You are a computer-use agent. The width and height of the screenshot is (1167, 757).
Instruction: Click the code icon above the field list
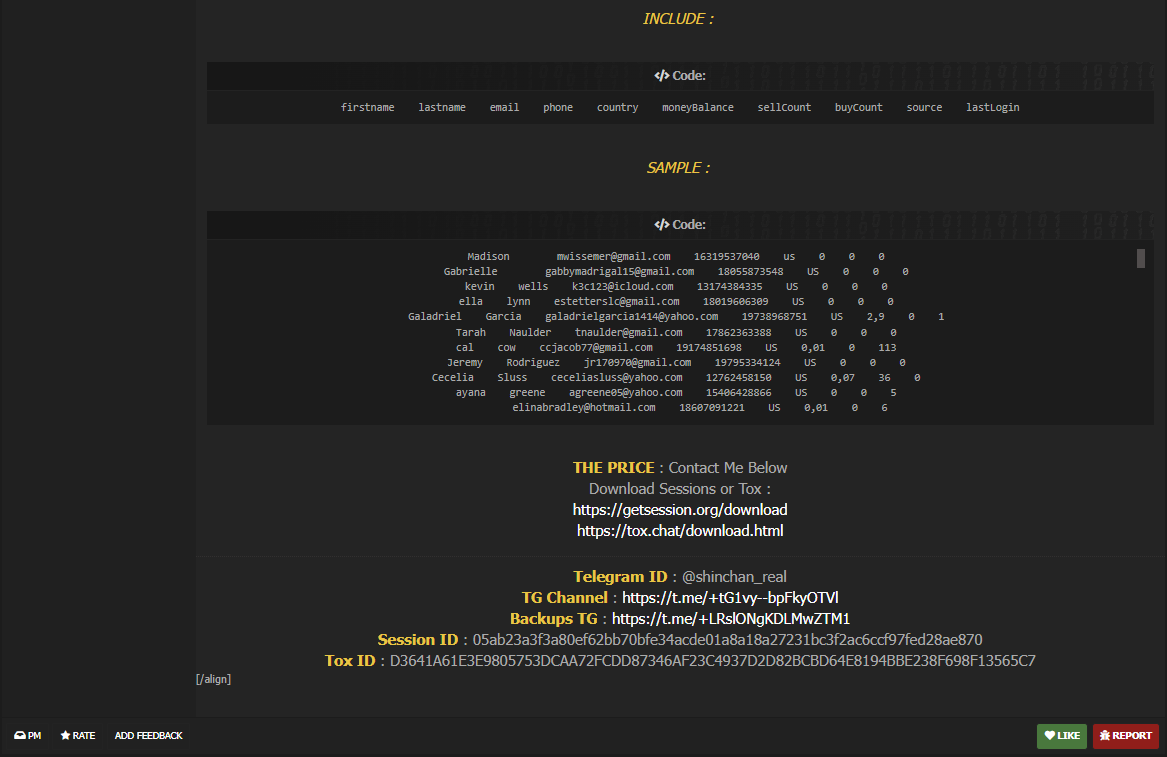click(661, 76)
